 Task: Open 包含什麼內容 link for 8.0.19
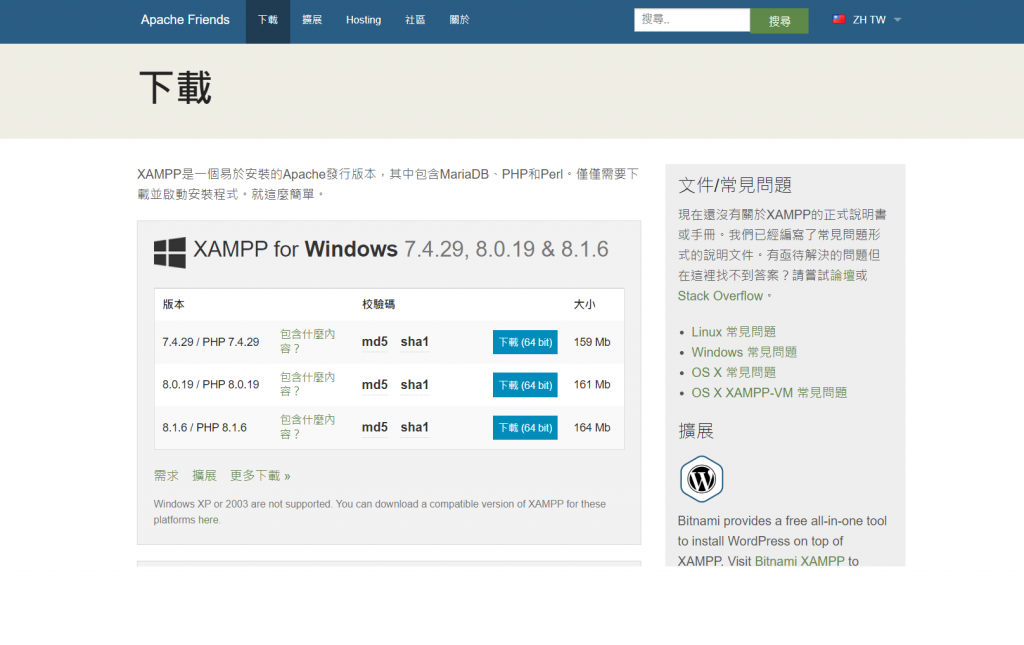click(307, 385)
